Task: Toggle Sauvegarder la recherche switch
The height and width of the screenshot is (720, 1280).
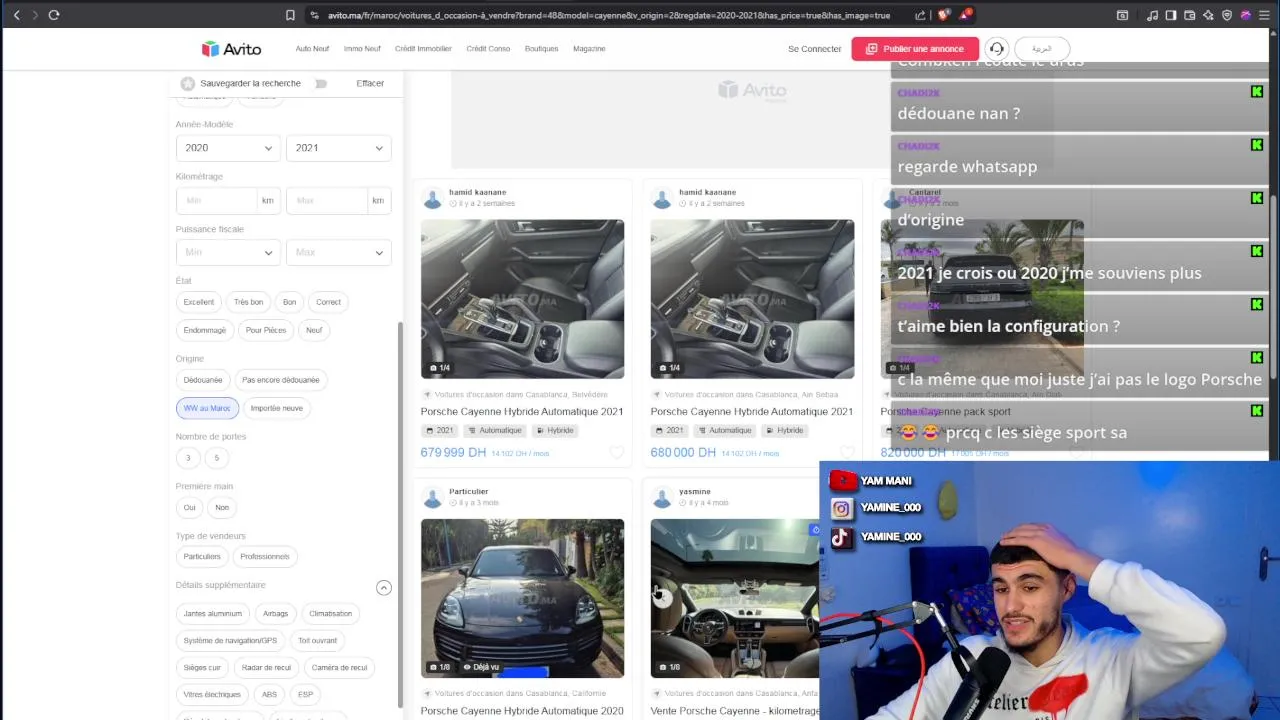Action: pos(320,83)
